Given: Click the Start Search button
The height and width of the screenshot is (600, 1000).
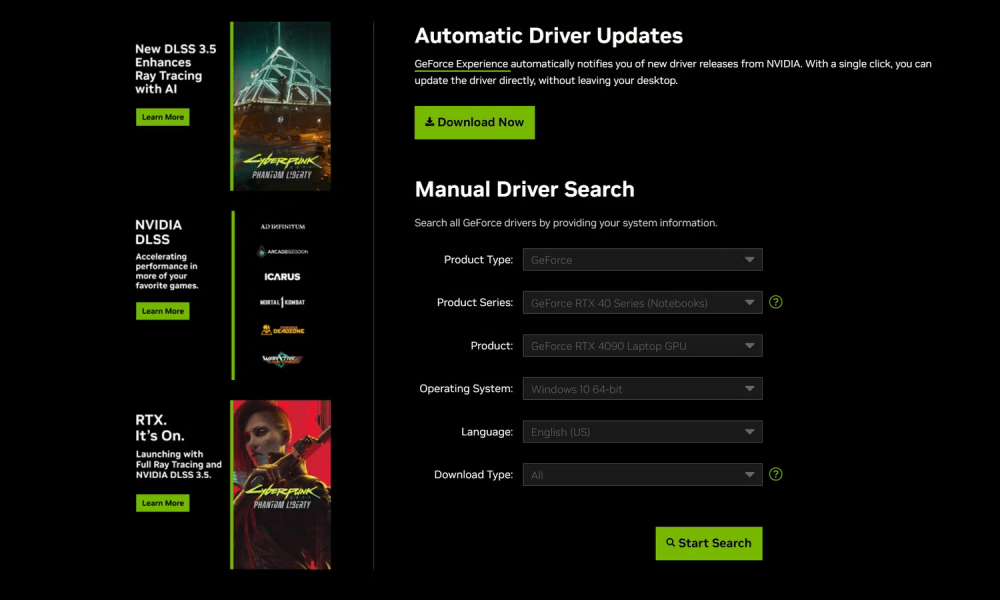Looking at the screenshot, I should click(x=709, y=543).
